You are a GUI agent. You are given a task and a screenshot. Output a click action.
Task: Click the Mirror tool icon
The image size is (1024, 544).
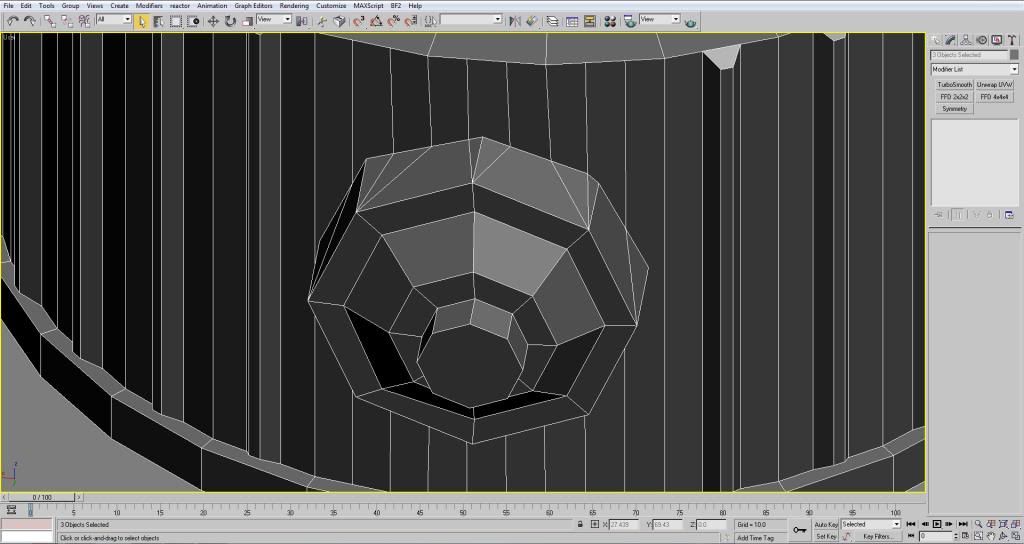click(x=515, y=21)
